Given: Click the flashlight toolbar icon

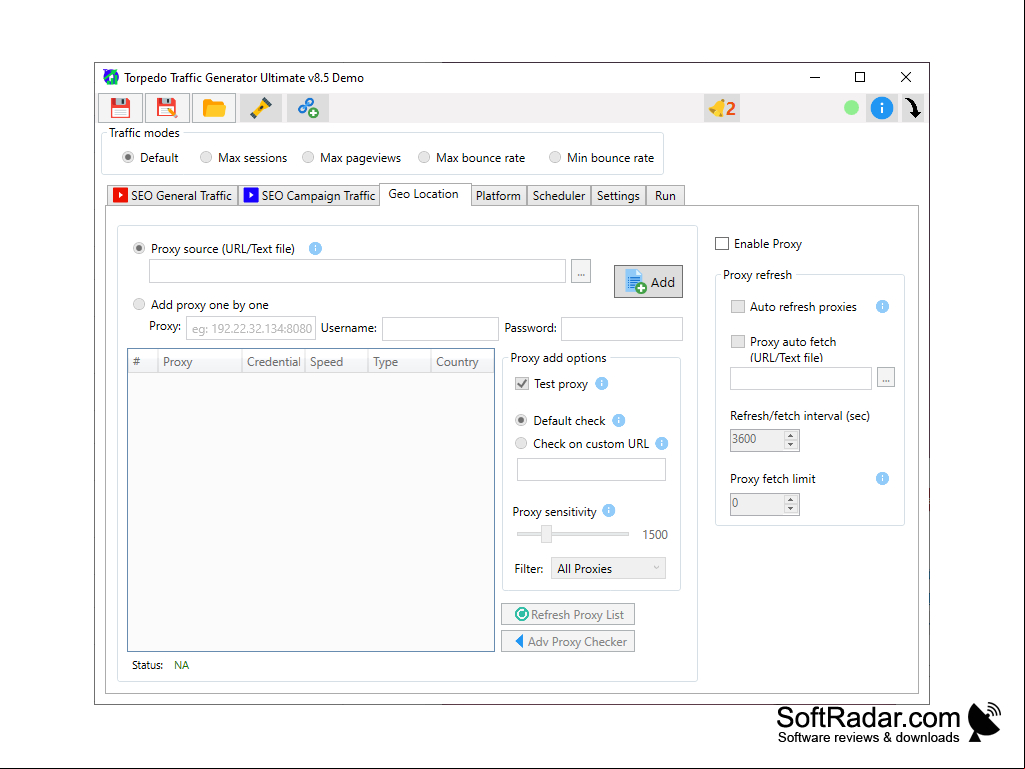Looking at the screenshot, I should pos(261,108).
